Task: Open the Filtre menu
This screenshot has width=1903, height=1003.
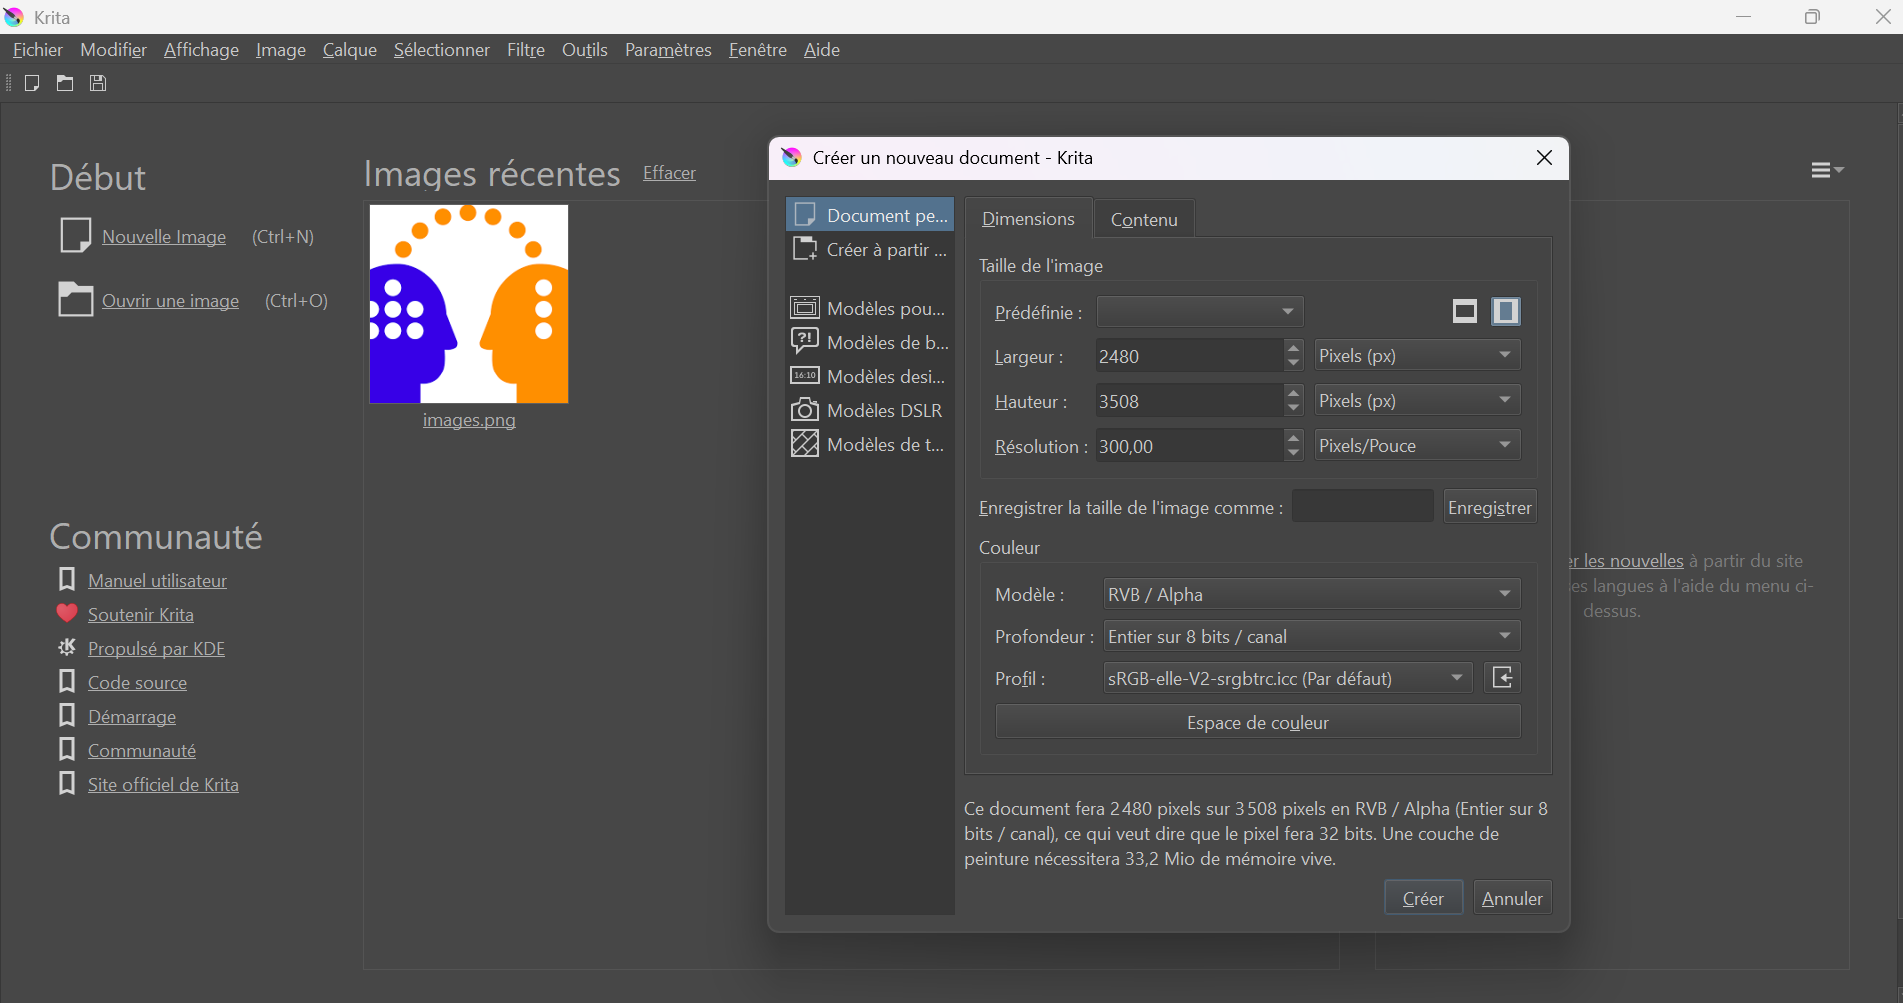Action: [x=526, y=50]
